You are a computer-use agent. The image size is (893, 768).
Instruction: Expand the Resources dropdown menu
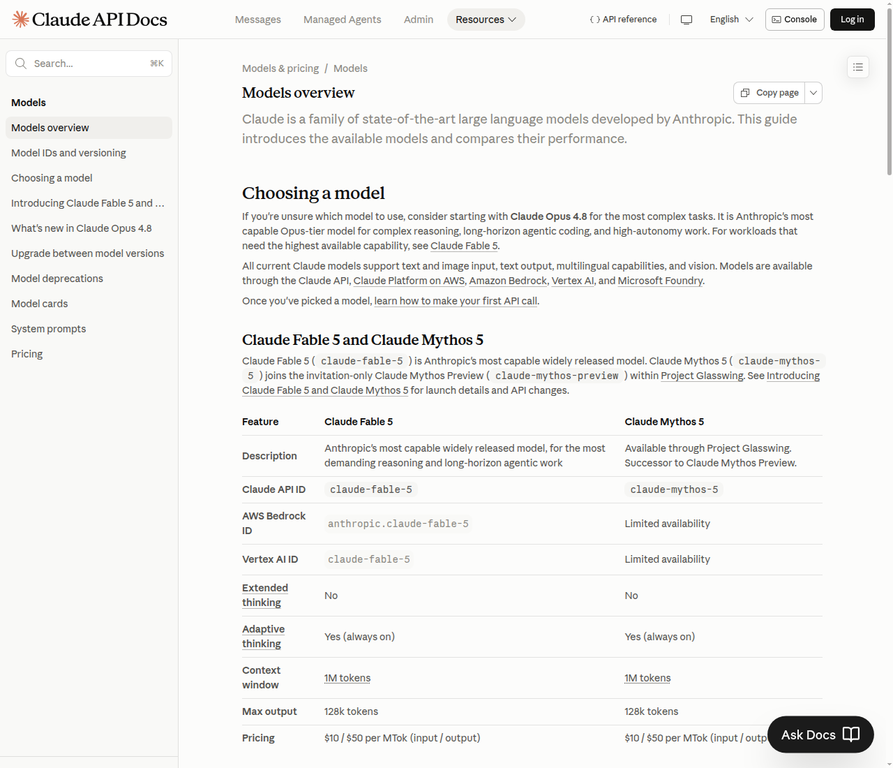(486, 19)
